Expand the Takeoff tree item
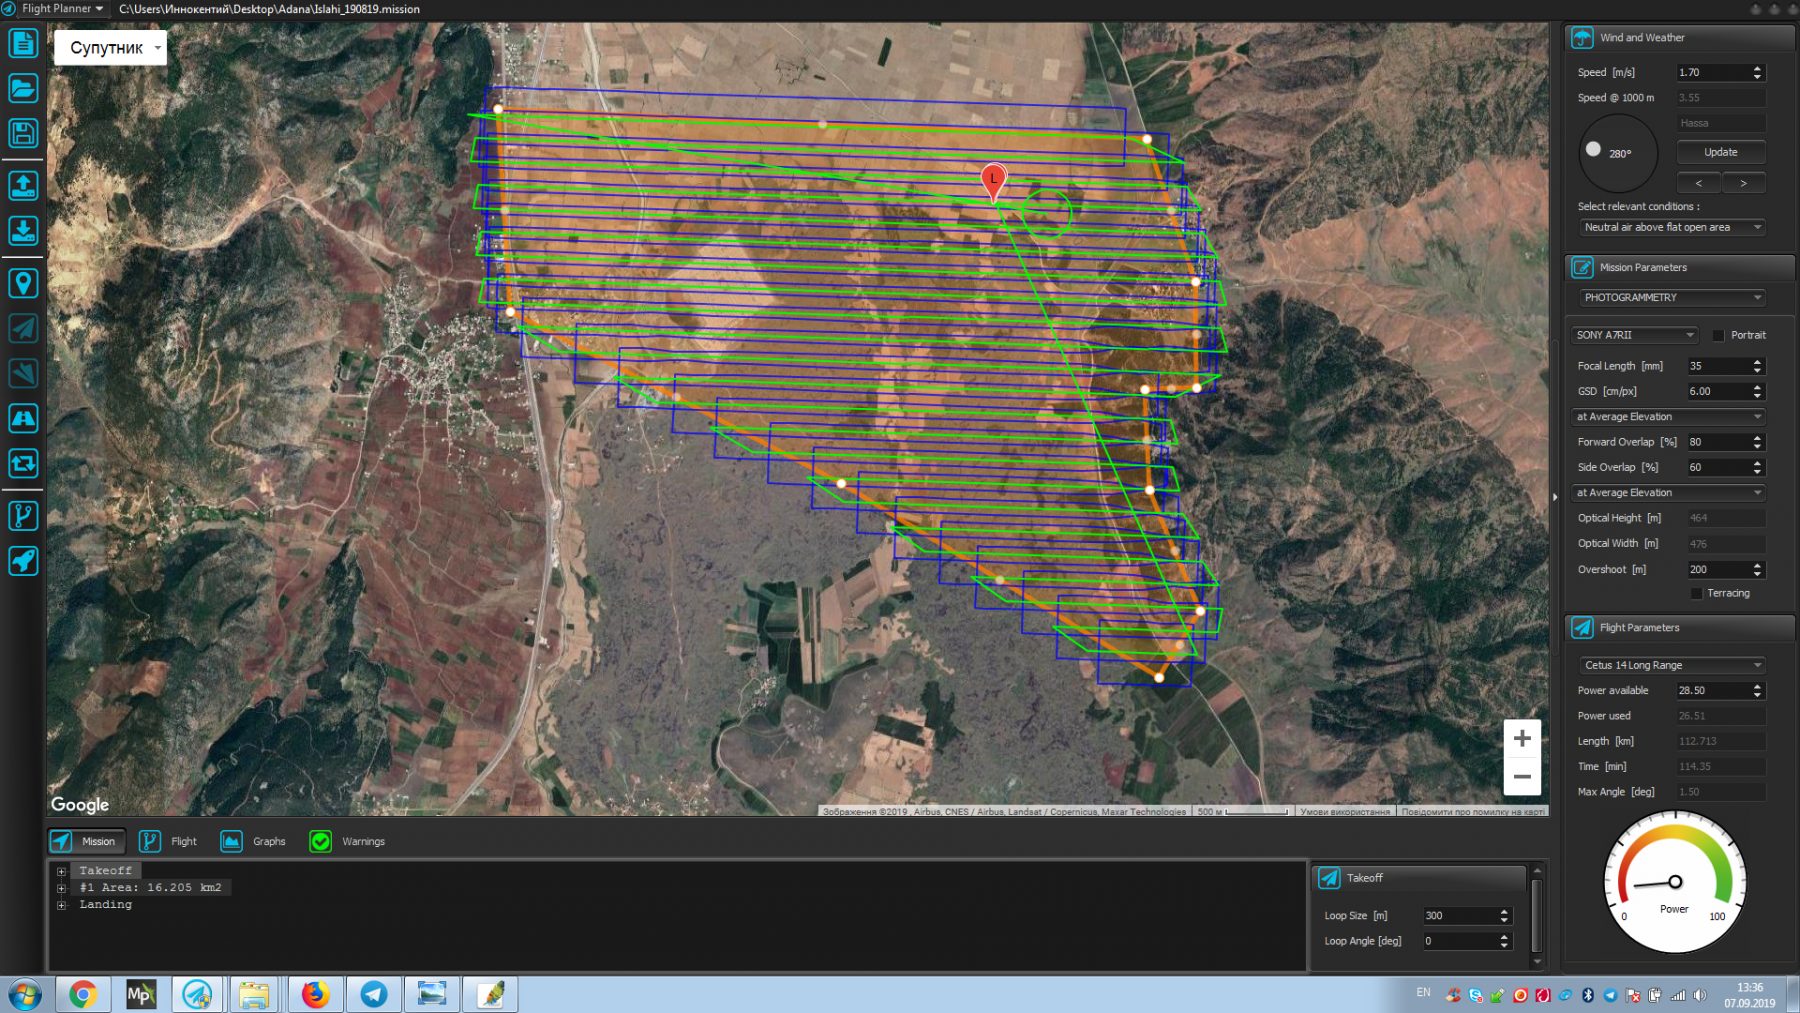Screen dimensions: 1800x1013 click(x=62, y=871)
